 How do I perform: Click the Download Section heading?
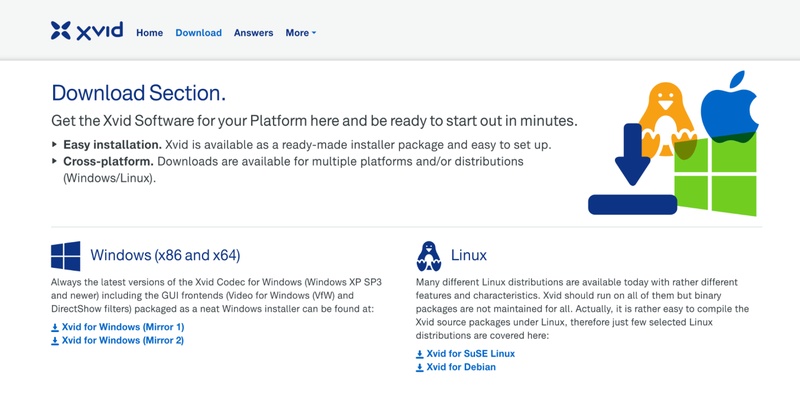138,93
